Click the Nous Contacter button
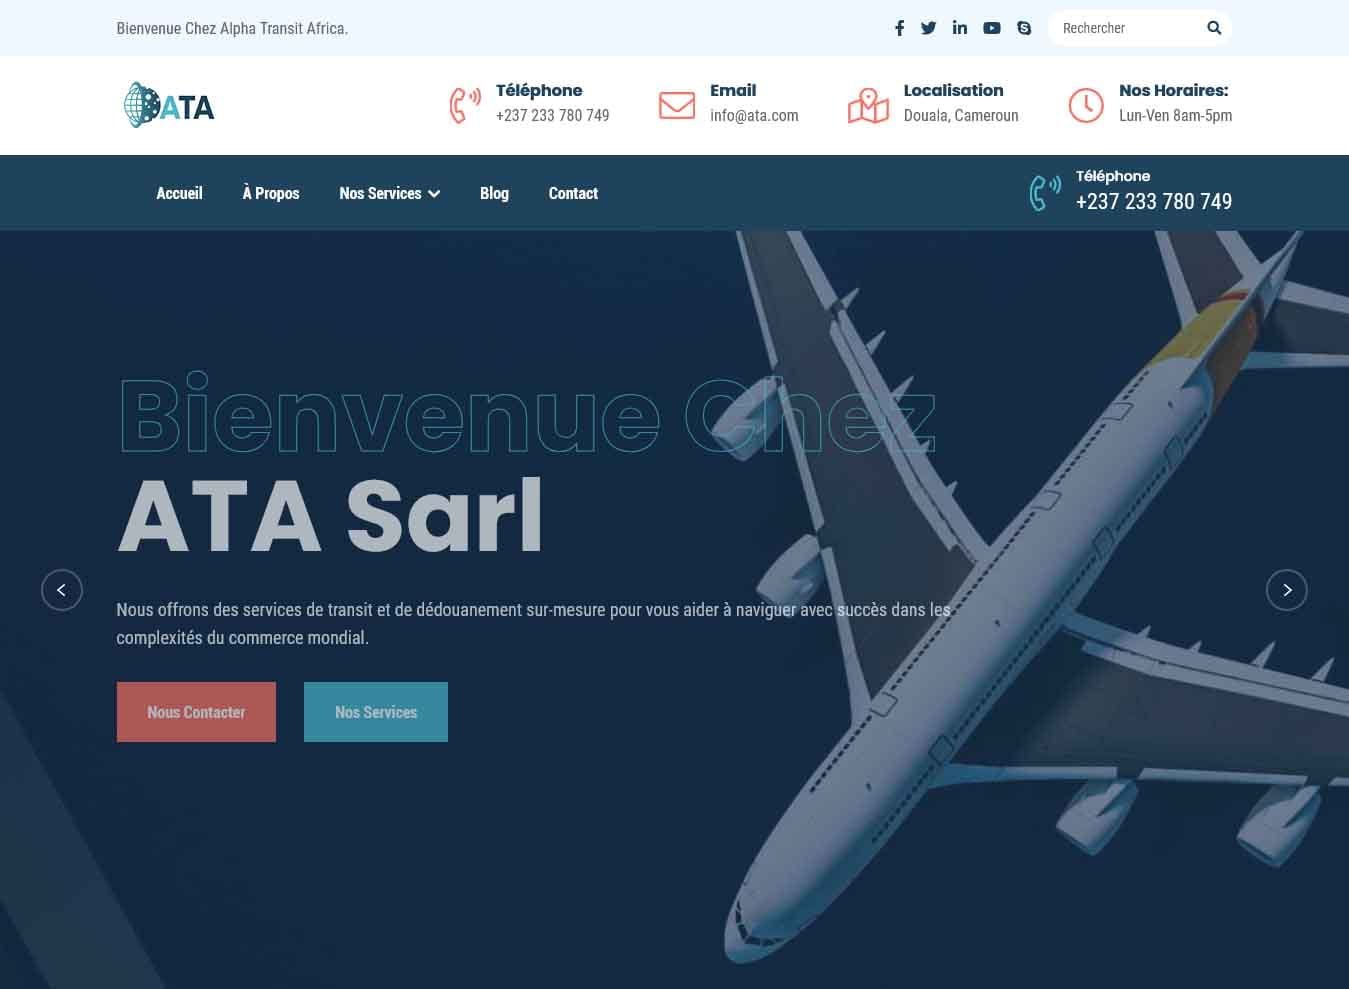 tap(196, 712)
